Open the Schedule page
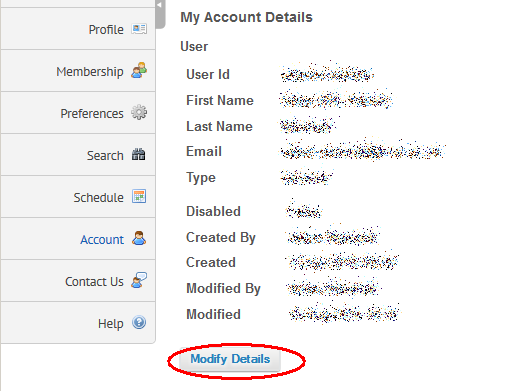Screen dimensions: 527x391 pos(78,197)
